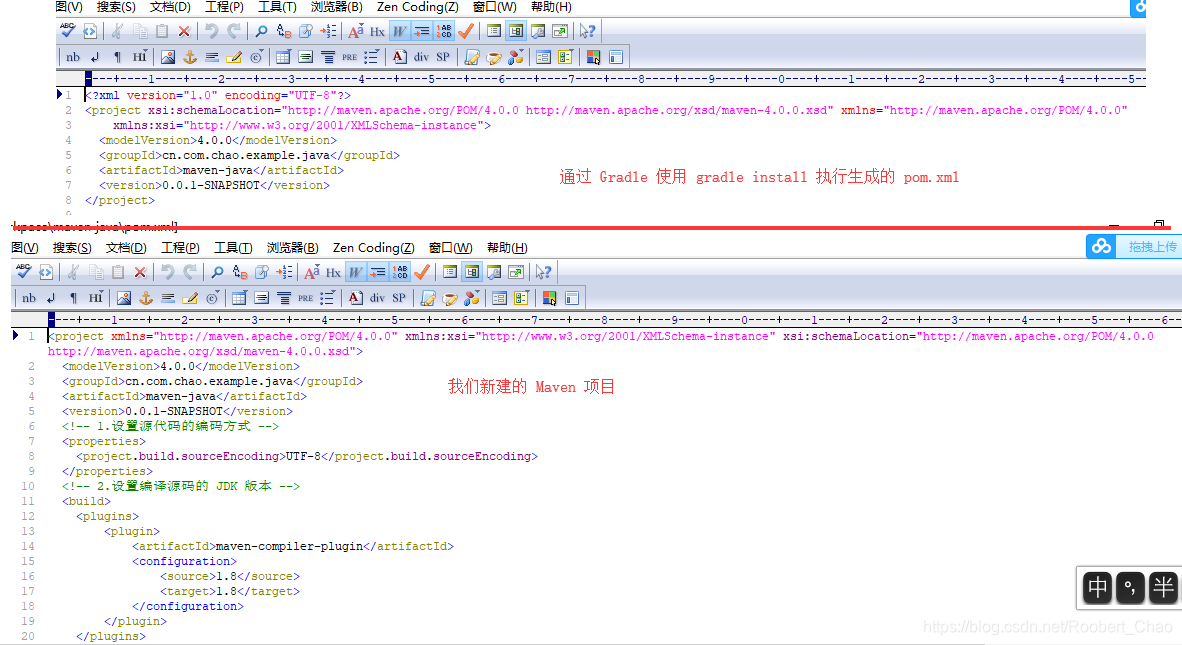Click the 拖拽上传 upload button
The height and width of the screenshot is (645, 1182).
tap(1133, 246)
